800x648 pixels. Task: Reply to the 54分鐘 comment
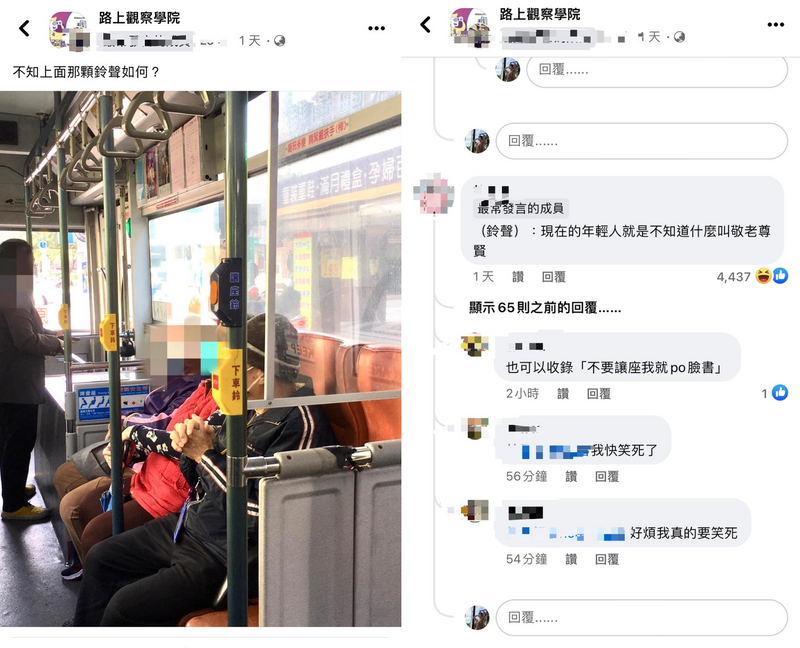[x=607, y=559]
